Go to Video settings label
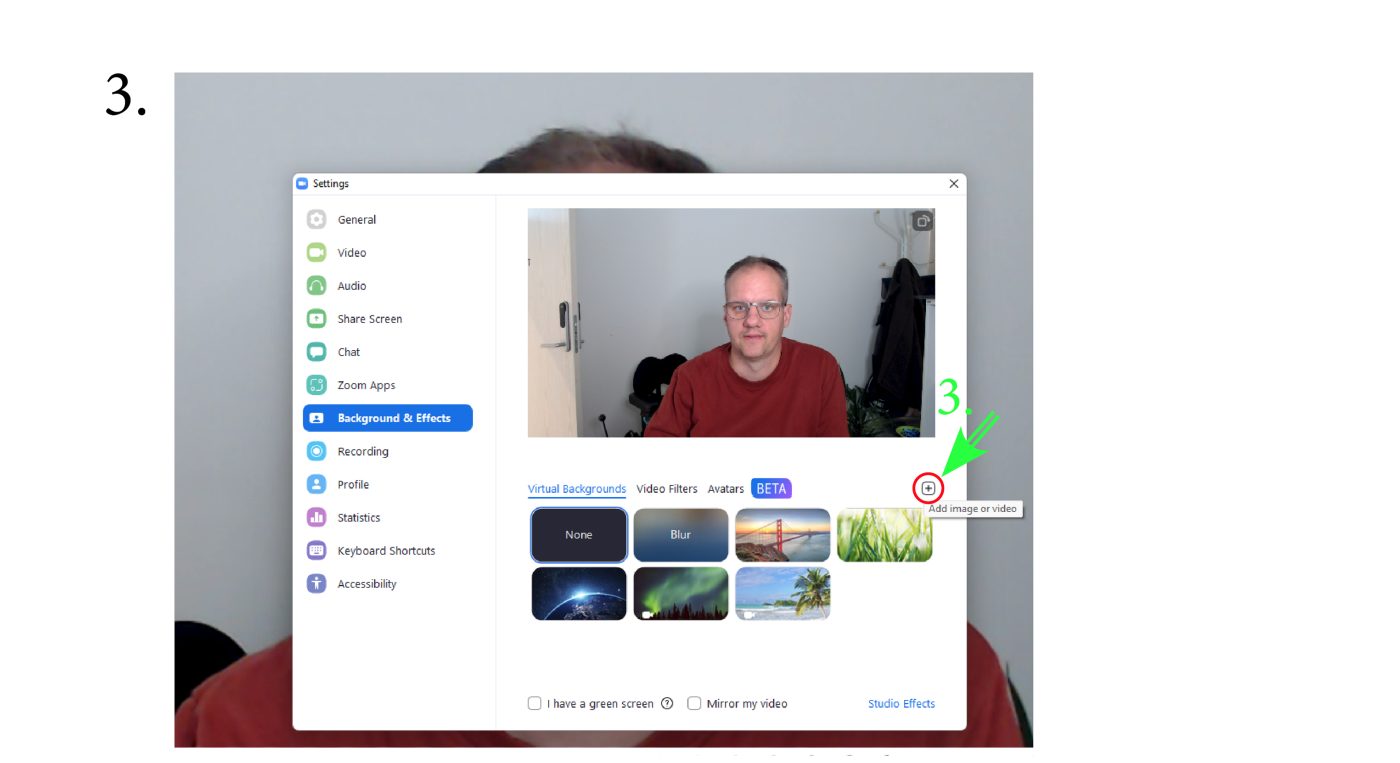The height and width of the screenshot is (763, 1400). pos(352,253)
